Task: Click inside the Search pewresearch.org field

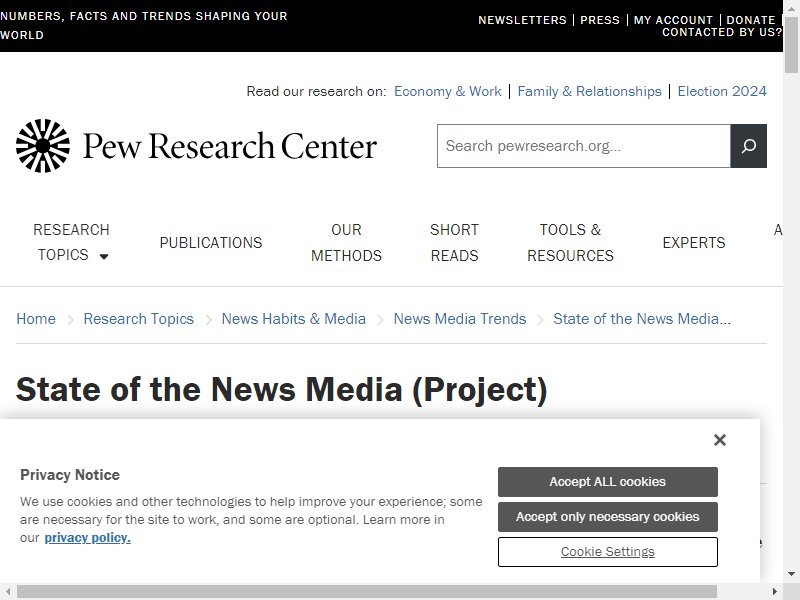Action: 584,146
